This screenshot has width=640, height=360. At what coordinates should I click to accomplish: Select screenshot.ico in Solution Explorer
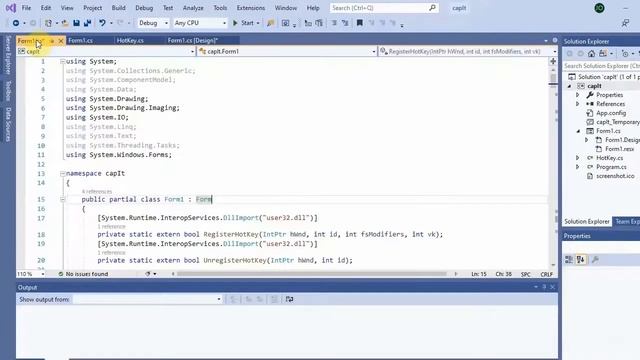(615, 176)
